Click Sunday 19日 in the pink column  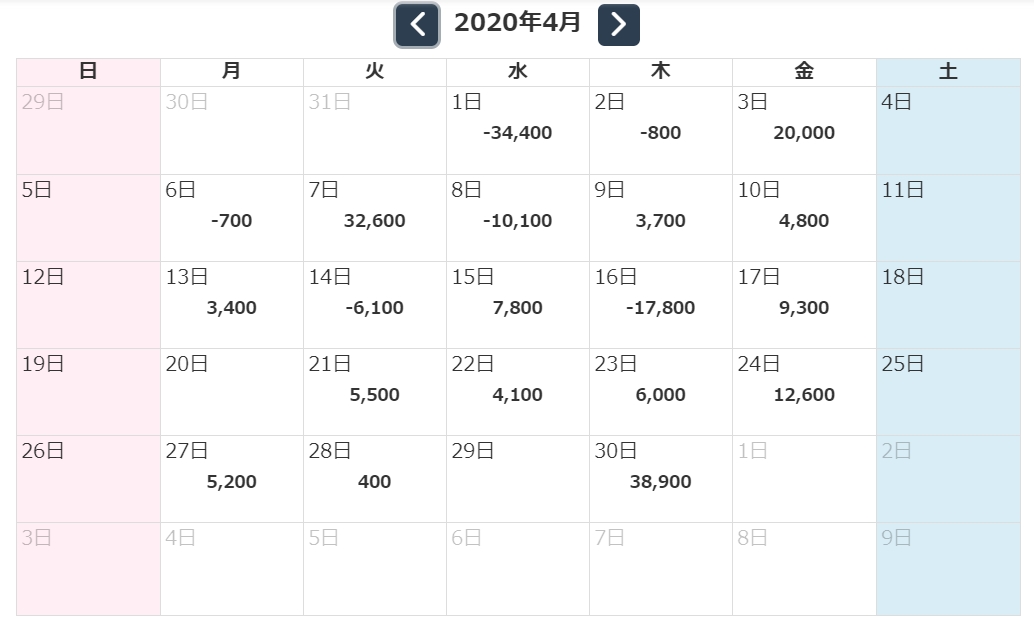pyautogui.click(x=88, y=392)
